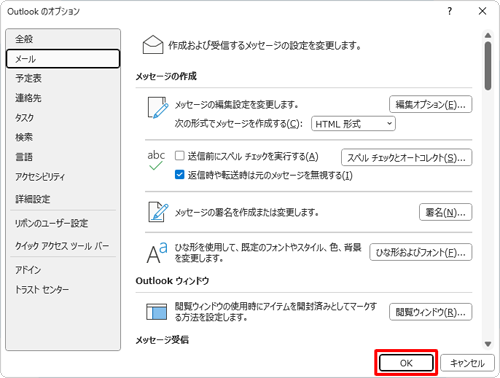This screenshot has width=500, height=378.
Task: Confirm with the OK button
Action: point(406,363)
